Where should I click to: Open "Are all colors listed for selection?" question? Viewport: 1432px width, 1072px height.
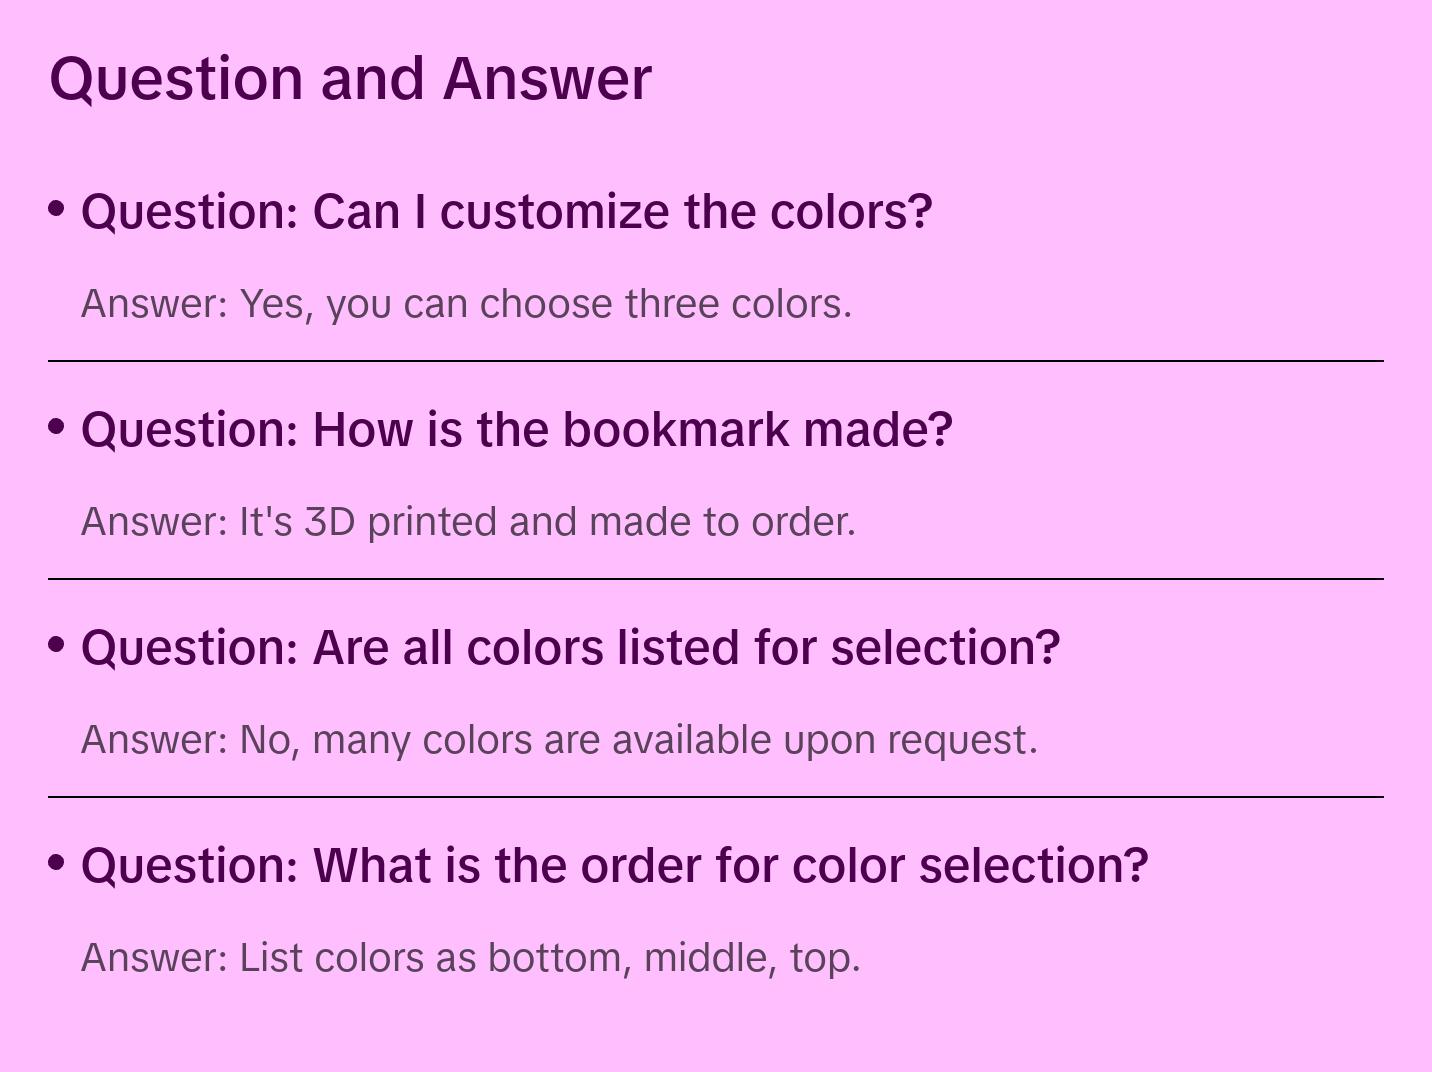click(570, 648)
